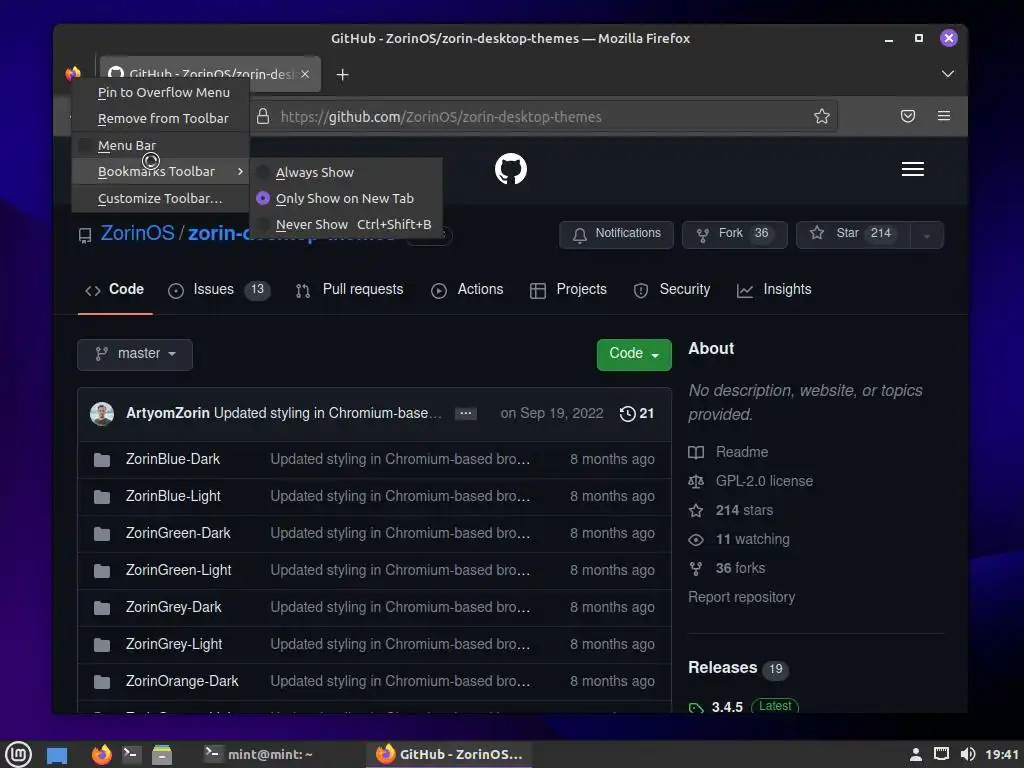Open the Star lists dropdown arrow
The width and height of the screenshot is (1024, 768).
tap(926, 235)
